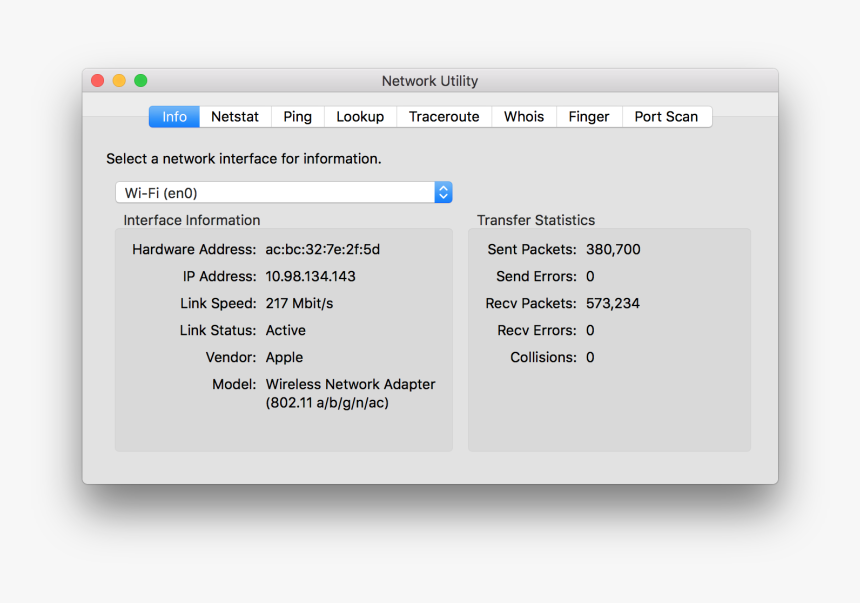Click the Collisions label
The height and width of the screenshot is (603, 860).
[544, 357]
